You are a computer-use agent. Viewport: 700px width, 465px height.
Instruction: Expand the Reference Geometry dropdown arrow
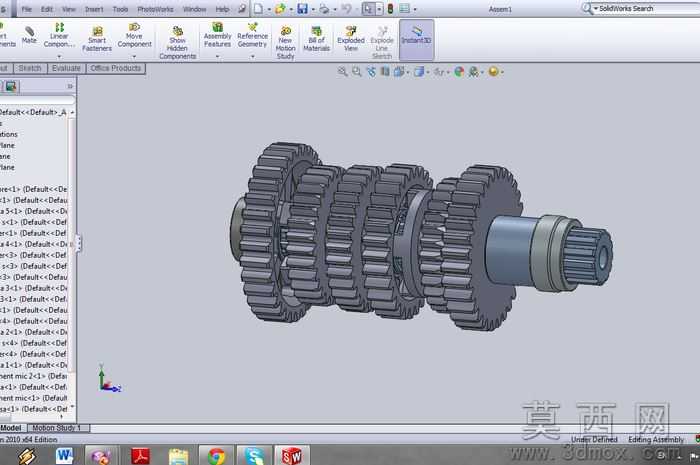pos(252,57)
